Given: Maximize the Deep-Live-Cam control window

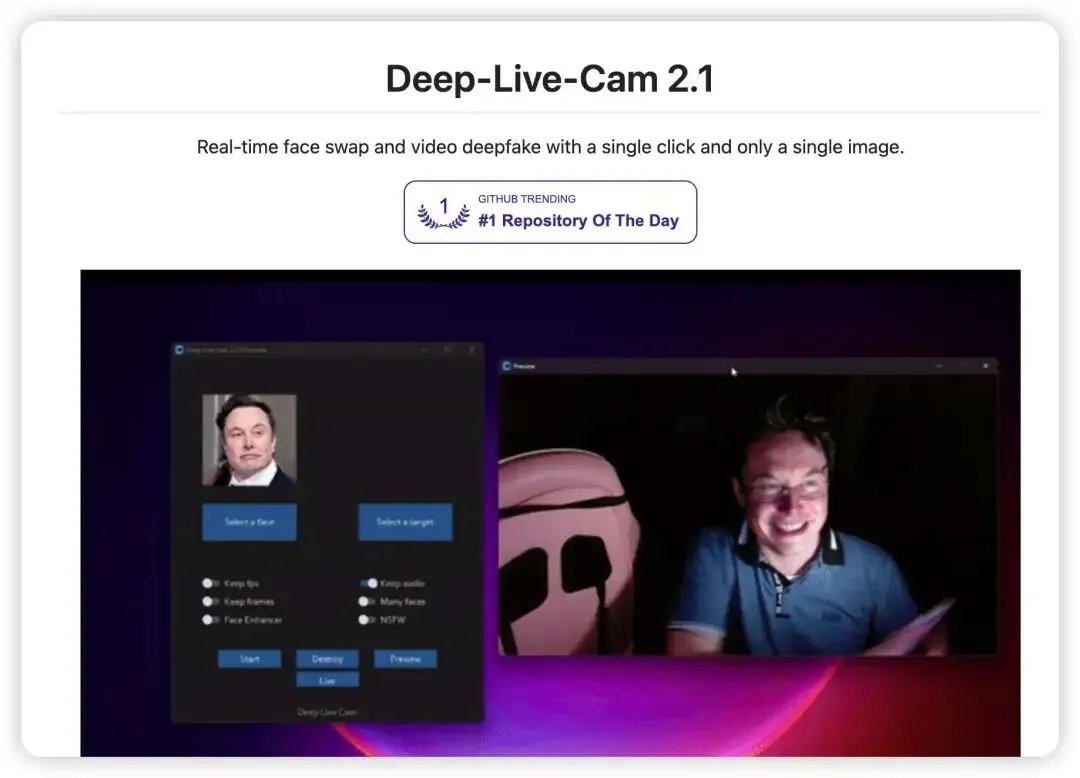Looking at the screenshot, I should [448, 350].
